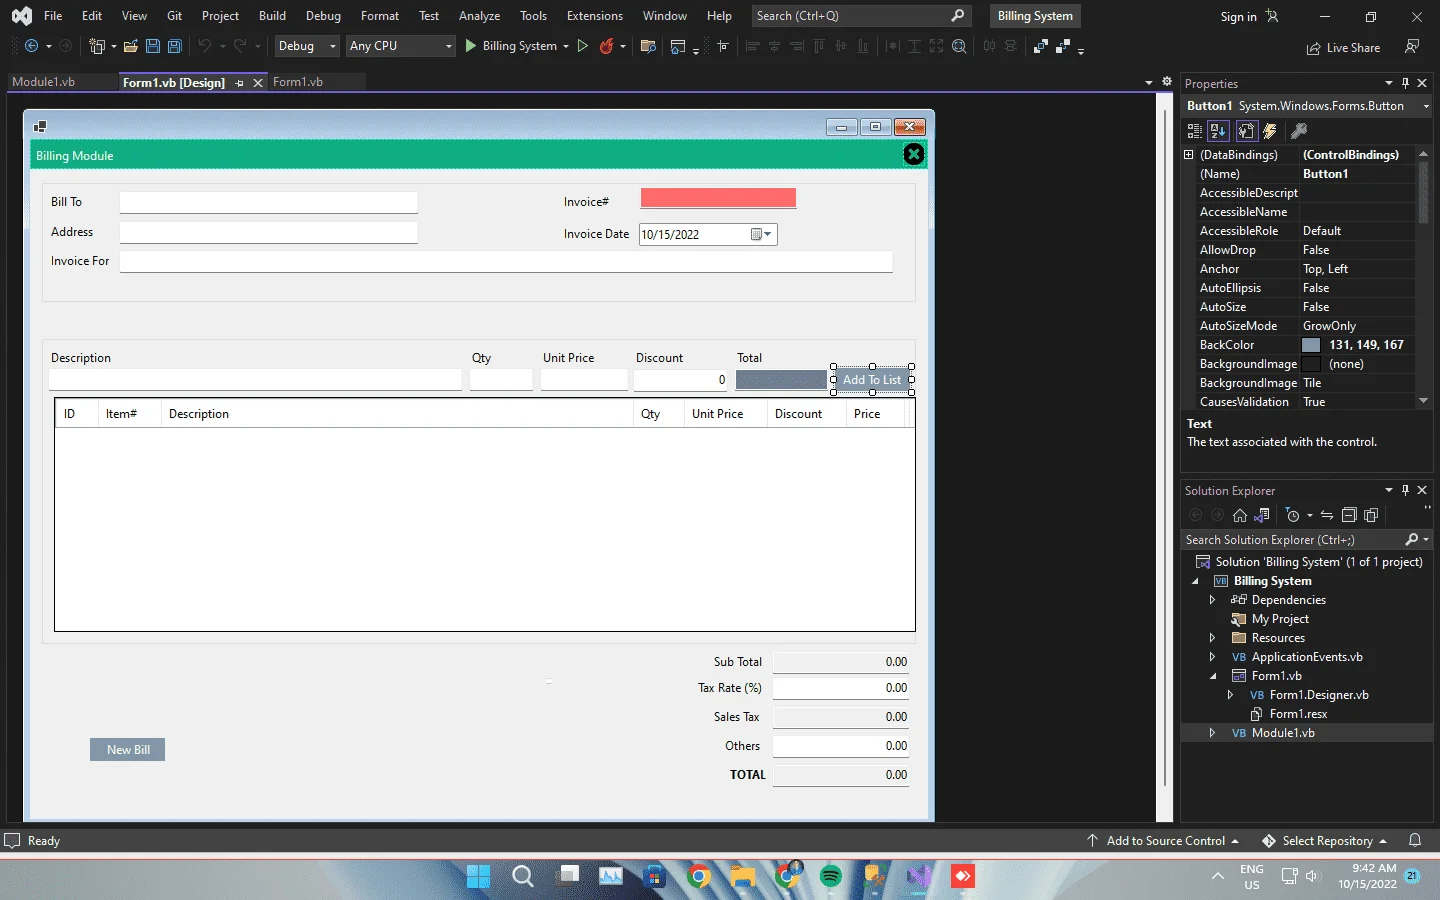Open the Button1 object selector dropdown in Properties
This screenshot has width=1440, height=900.
(1426, 106)
